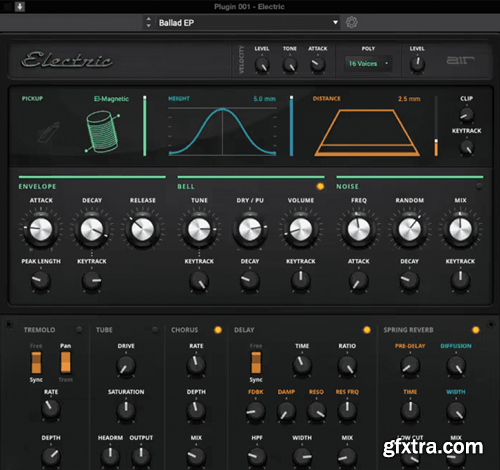
Task: Click the Tube Saturation knob
Action: coord(126,411)
